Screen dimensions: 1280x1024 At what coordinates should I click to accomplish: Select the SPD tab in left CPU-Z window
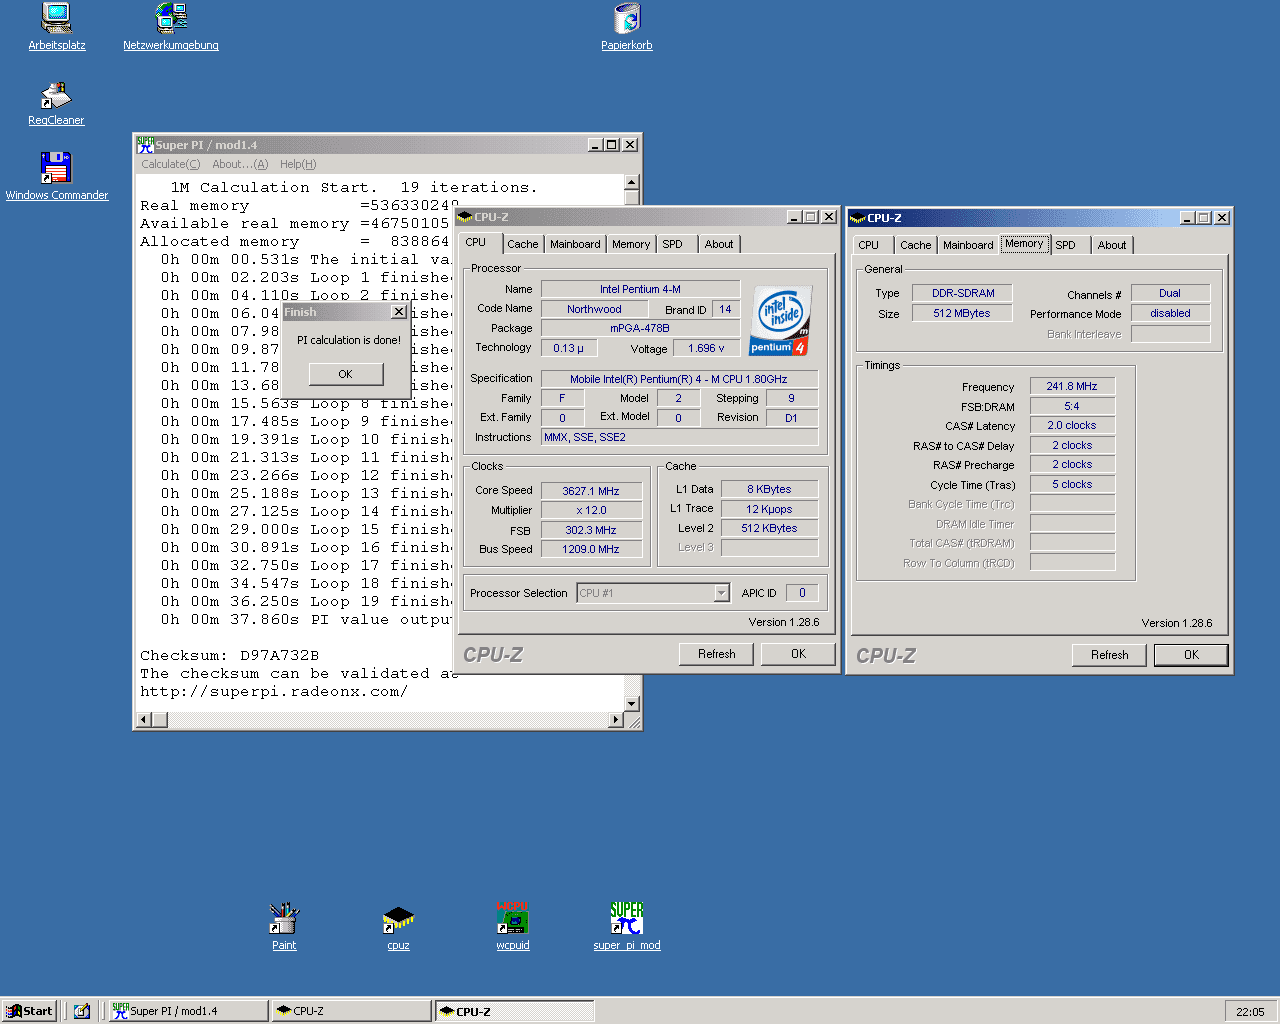672,244
